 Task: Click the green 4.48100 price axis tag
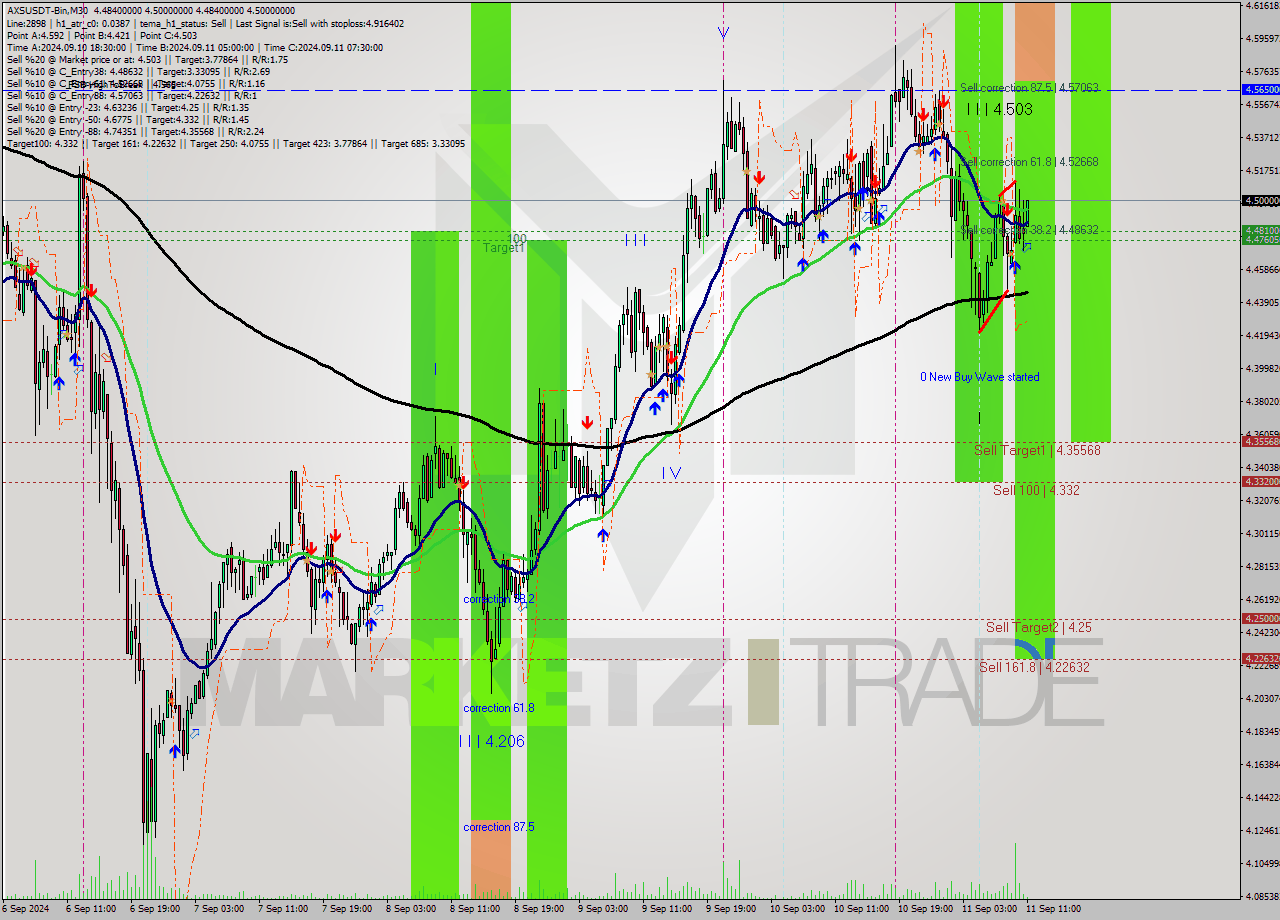point(1260,230)
